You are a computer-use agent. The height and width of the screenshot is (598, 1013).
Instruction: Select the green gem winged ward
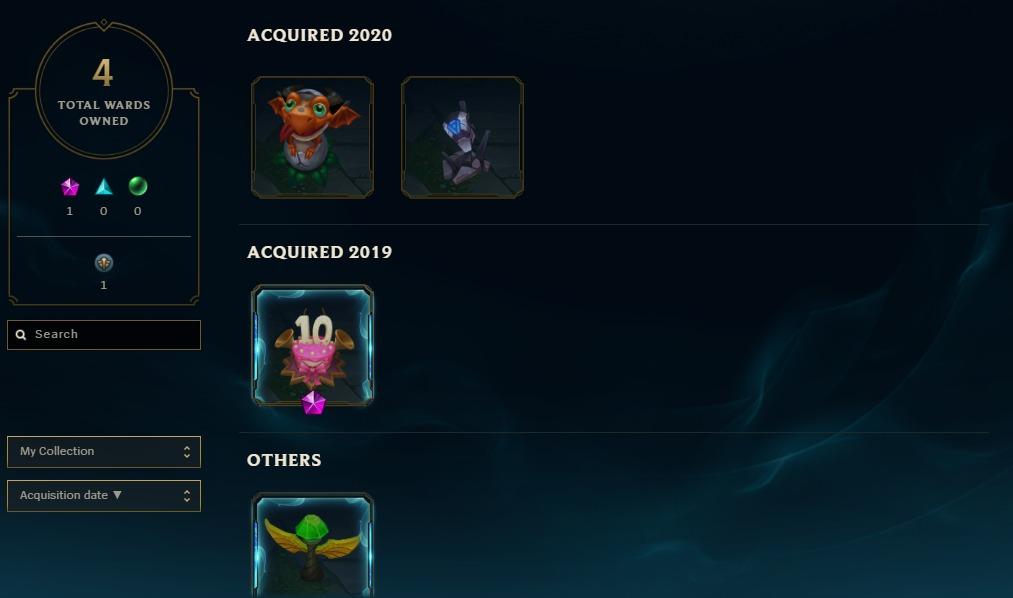(313, 545)
